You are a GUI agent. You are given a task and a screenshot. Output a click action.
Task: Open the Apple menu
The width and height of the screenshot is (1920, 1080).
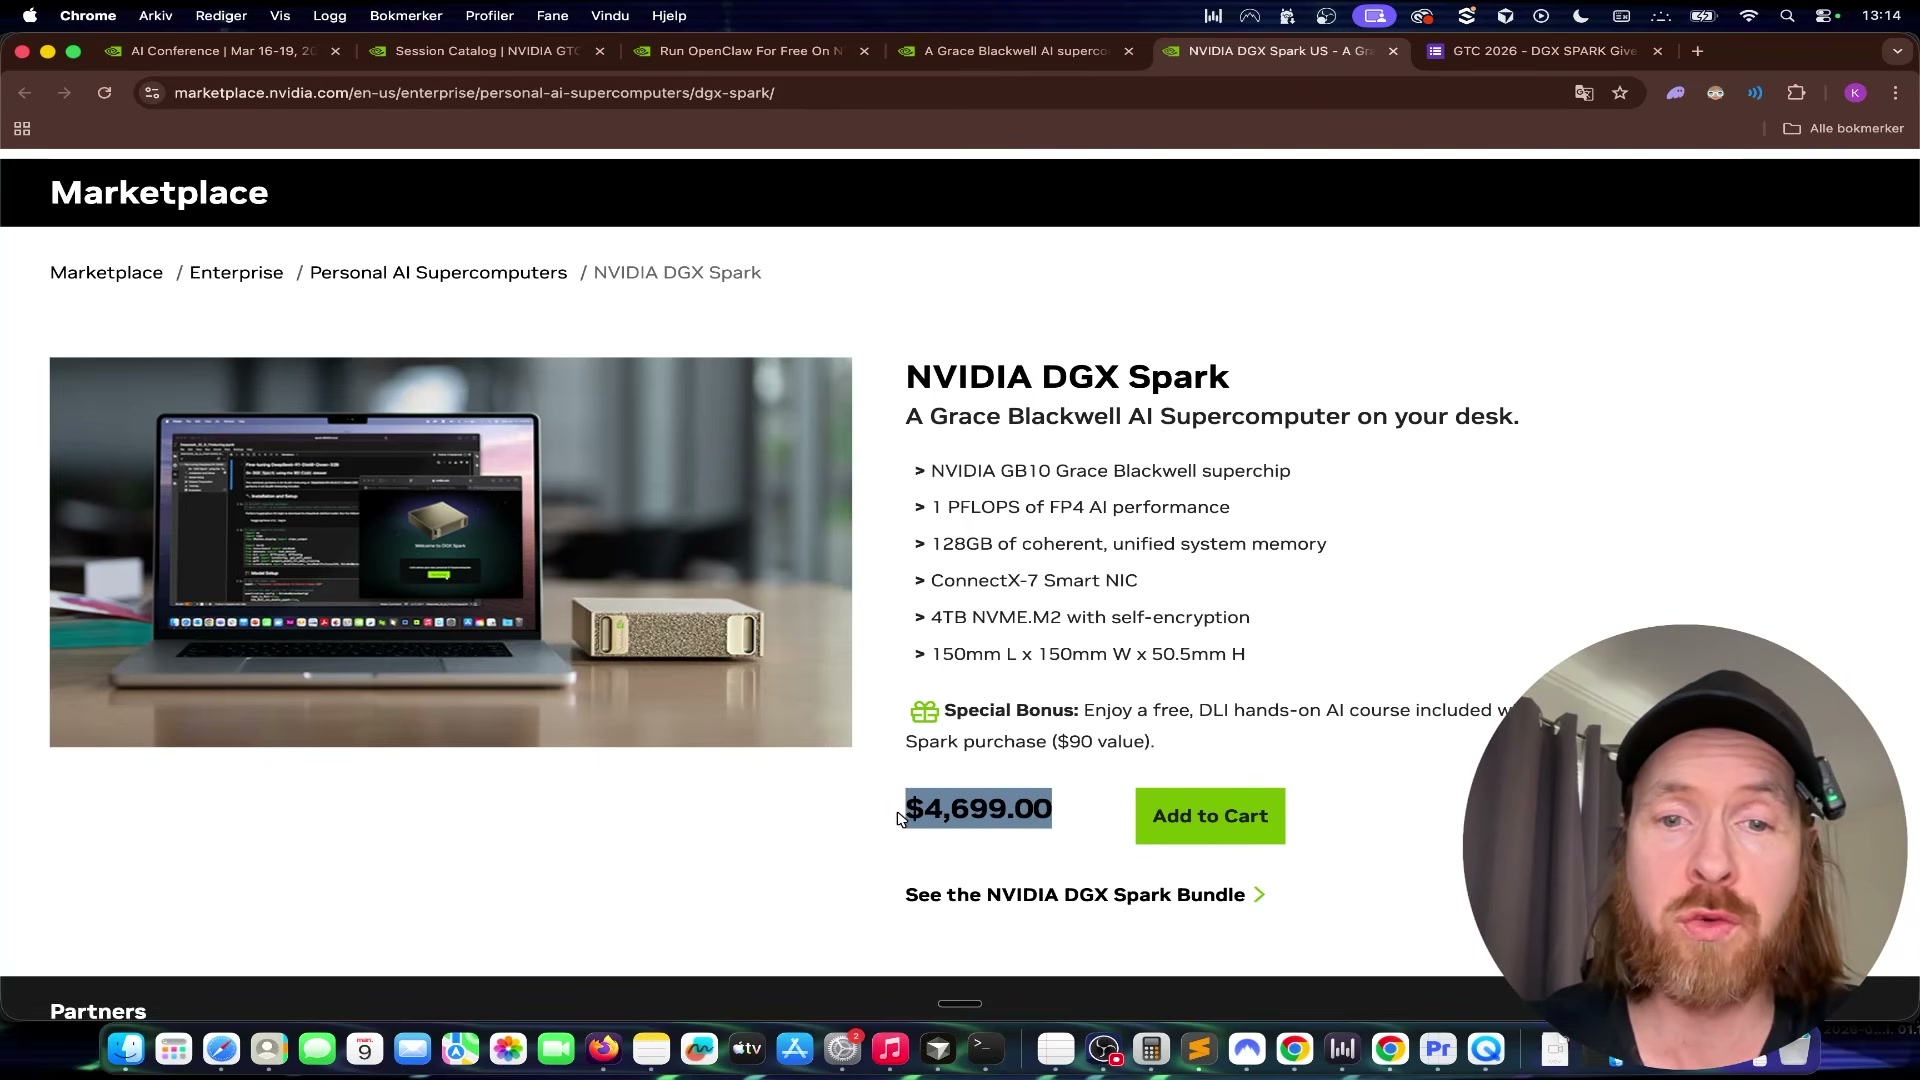point(30,16)
